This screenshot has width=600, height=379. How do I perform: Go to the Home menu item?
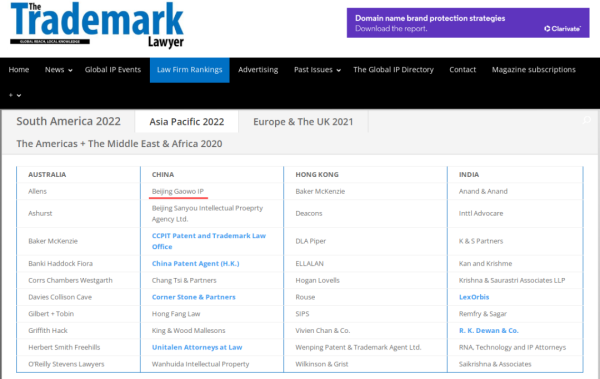pos(19,70)
